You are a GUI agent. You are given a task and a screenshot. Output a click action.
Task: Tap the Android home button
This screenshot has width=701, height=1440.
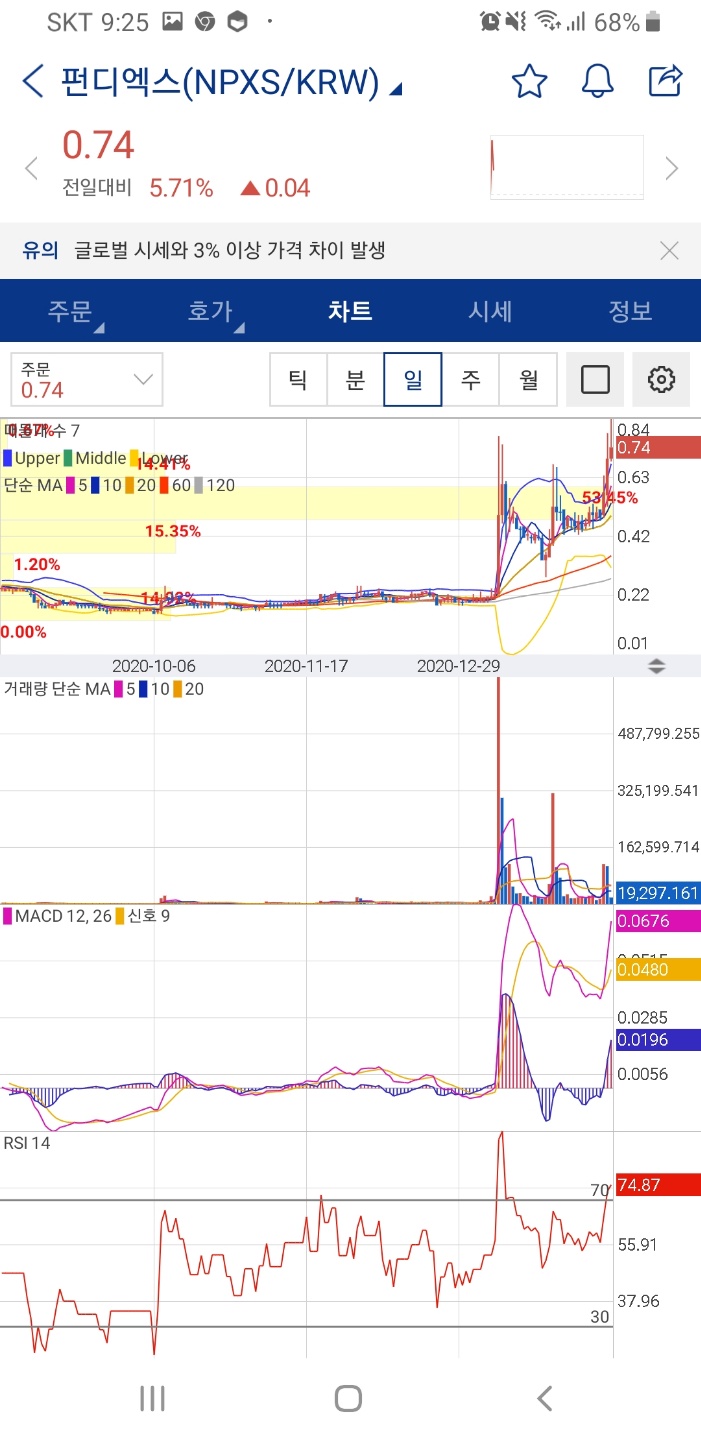click(348, 1398)
